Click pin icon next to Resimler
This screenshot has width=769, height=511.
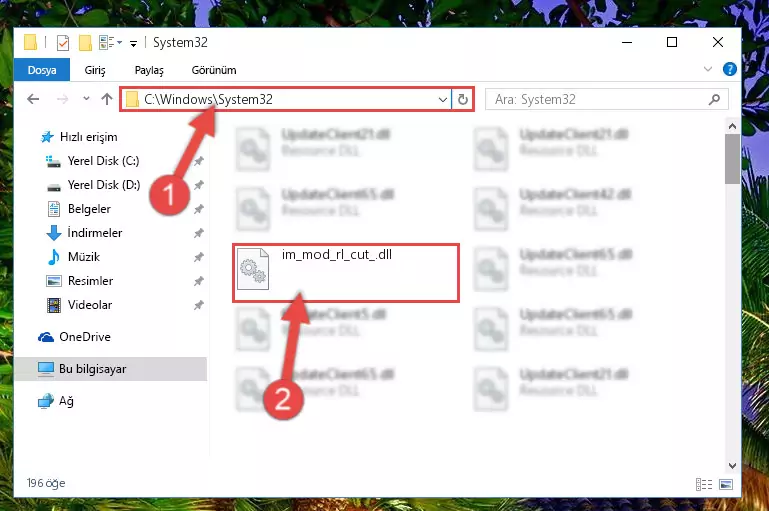tap(199, 281)
